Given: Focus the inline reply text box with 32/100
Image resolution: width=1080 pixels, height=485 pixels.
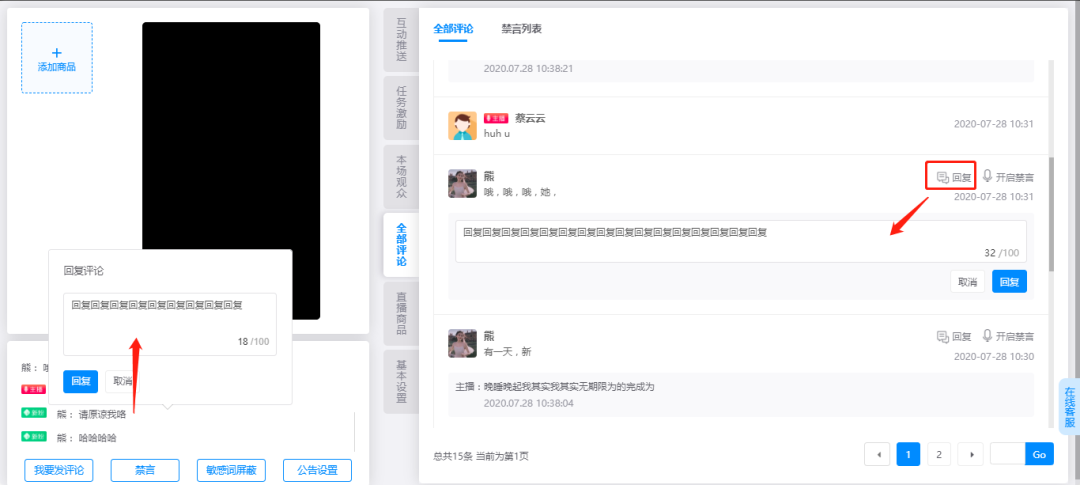Looking at the screenshot, I should (740, 241).
